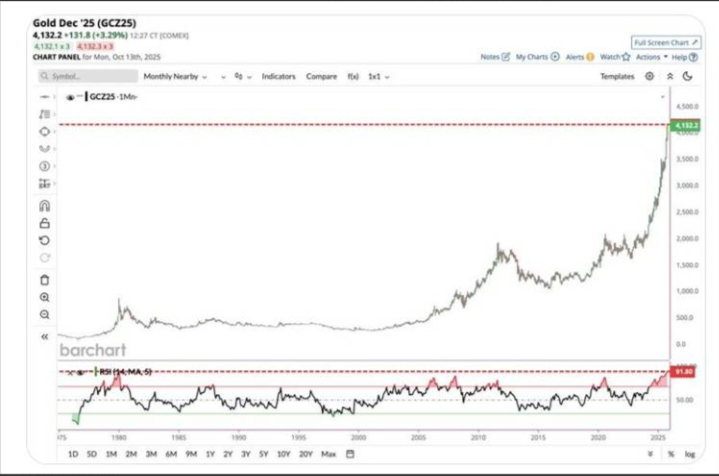Zoom out using the magnifier minus icon

coord(44,314)
